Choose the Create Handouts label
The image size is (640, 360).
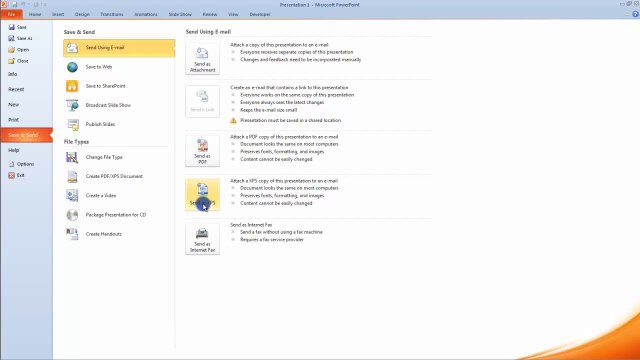pos(104,234)
